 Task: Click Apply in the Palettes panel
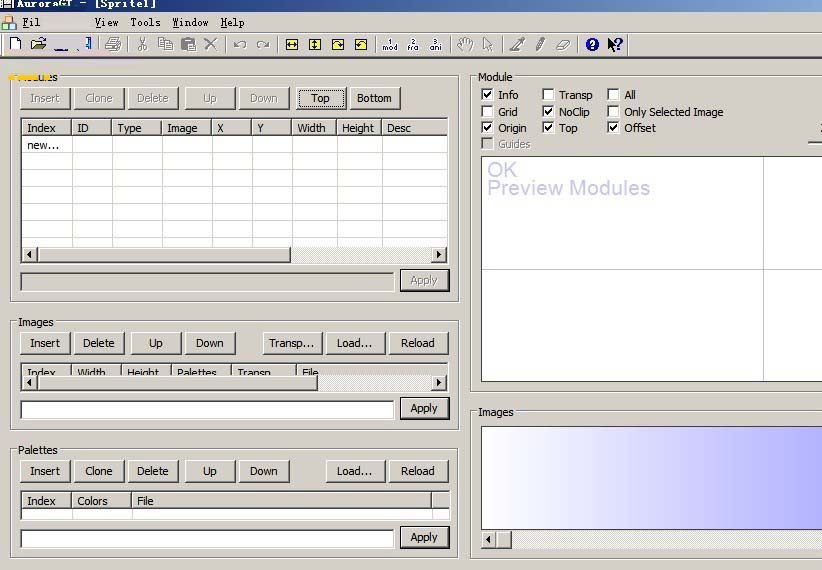click(x=424, y=537)
